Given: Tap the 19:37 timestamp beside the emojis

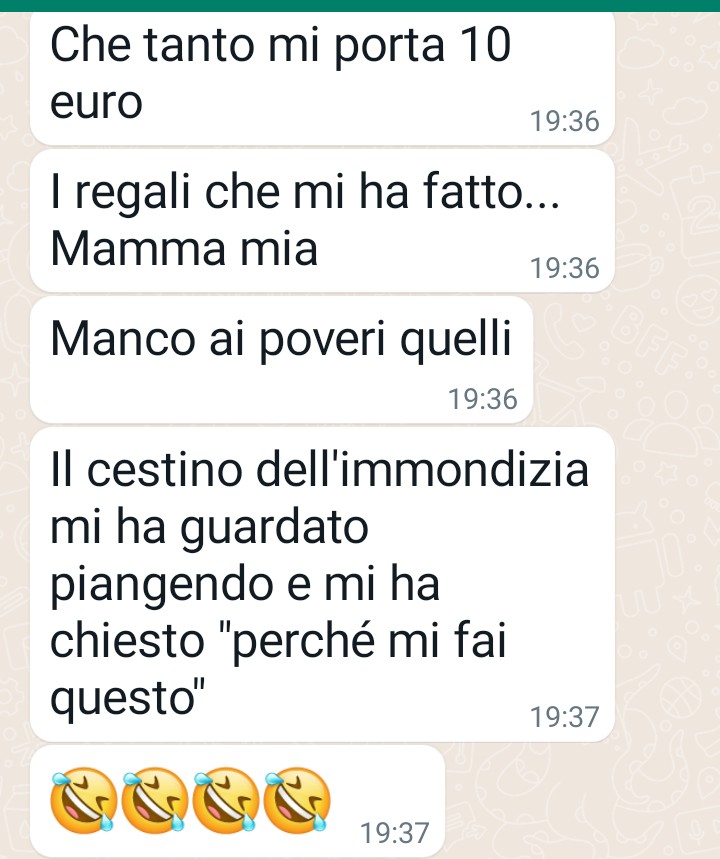Looking at the screenshot, I should point(395,833).
